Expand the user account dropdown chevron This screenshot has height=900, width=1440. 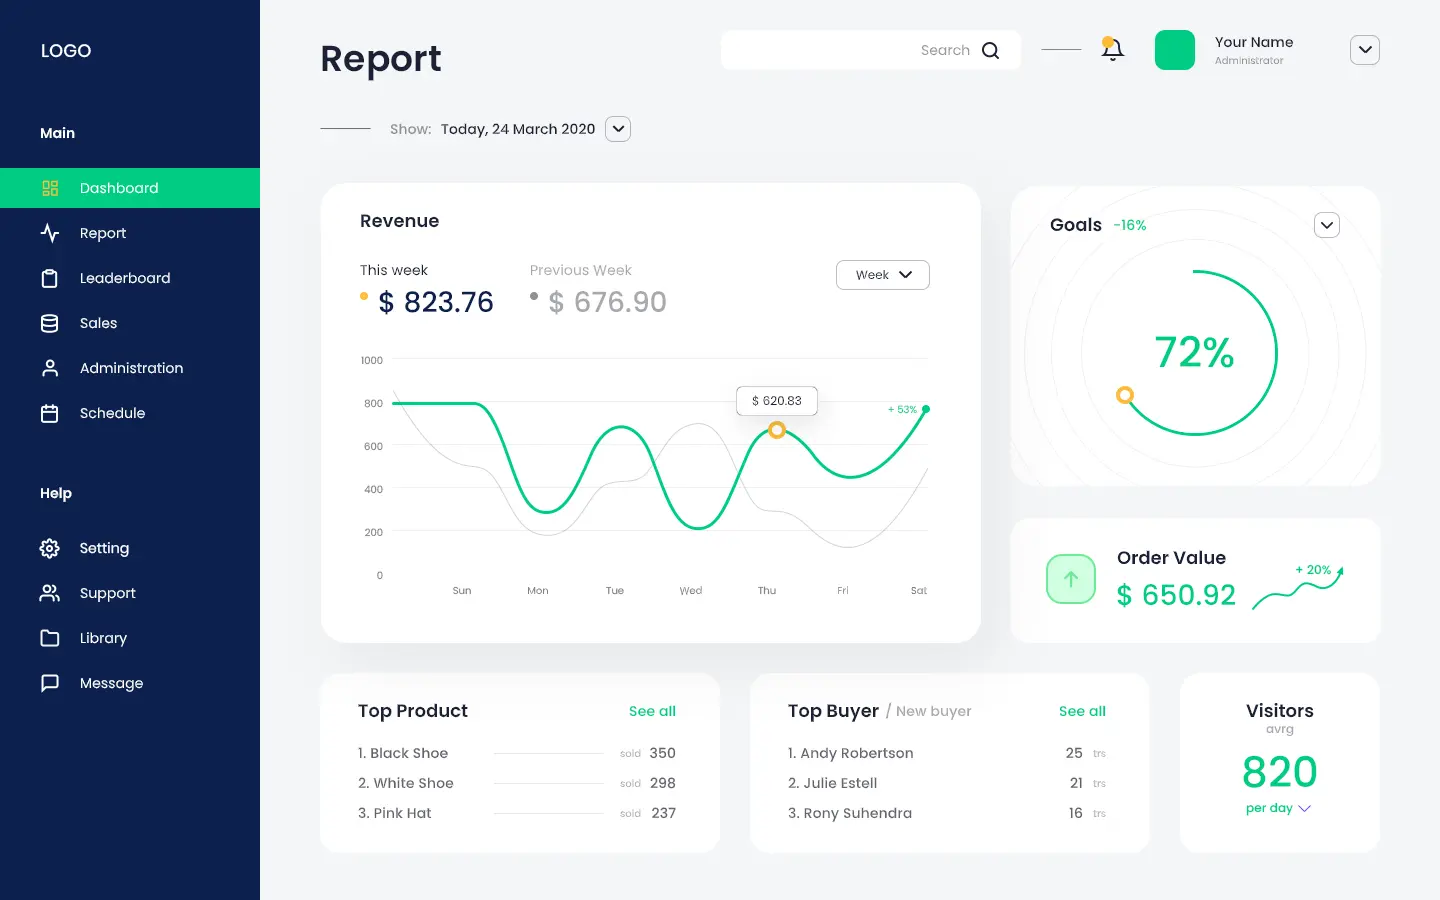click(1365, 50)
